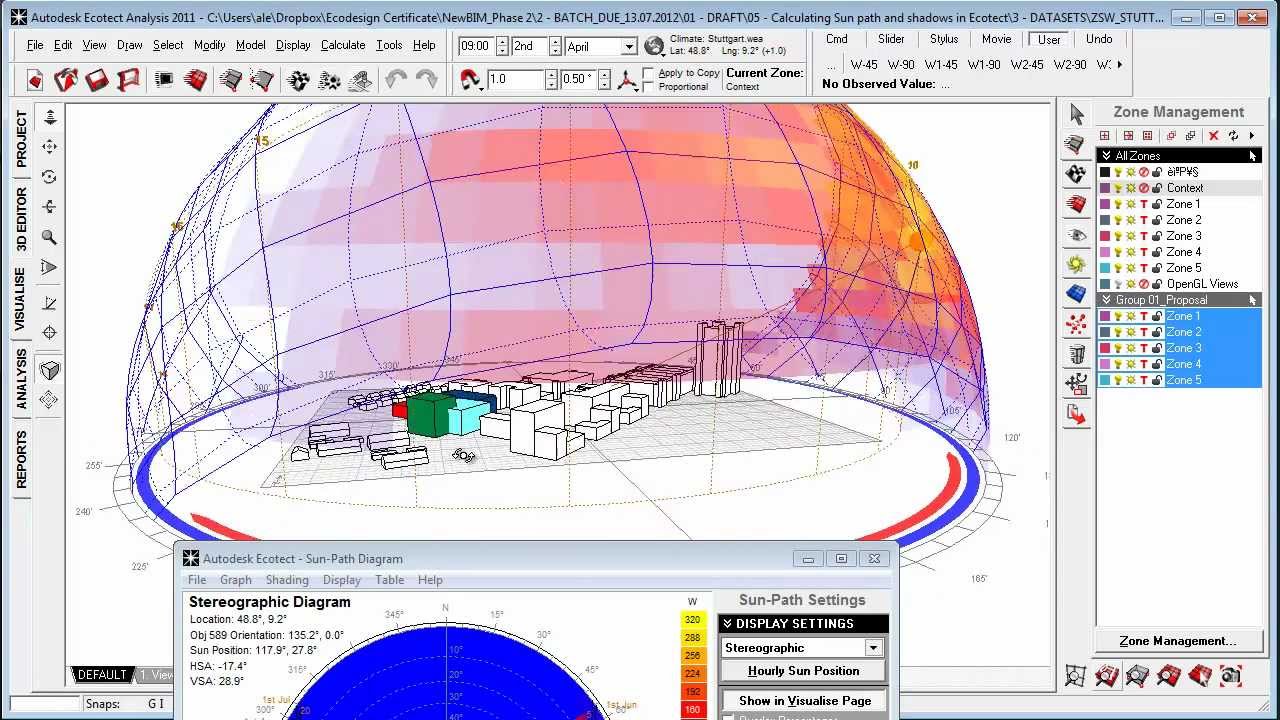Click the 09:00 time input field
Viewport: 1280px width, 720px height.
(476, 46)
